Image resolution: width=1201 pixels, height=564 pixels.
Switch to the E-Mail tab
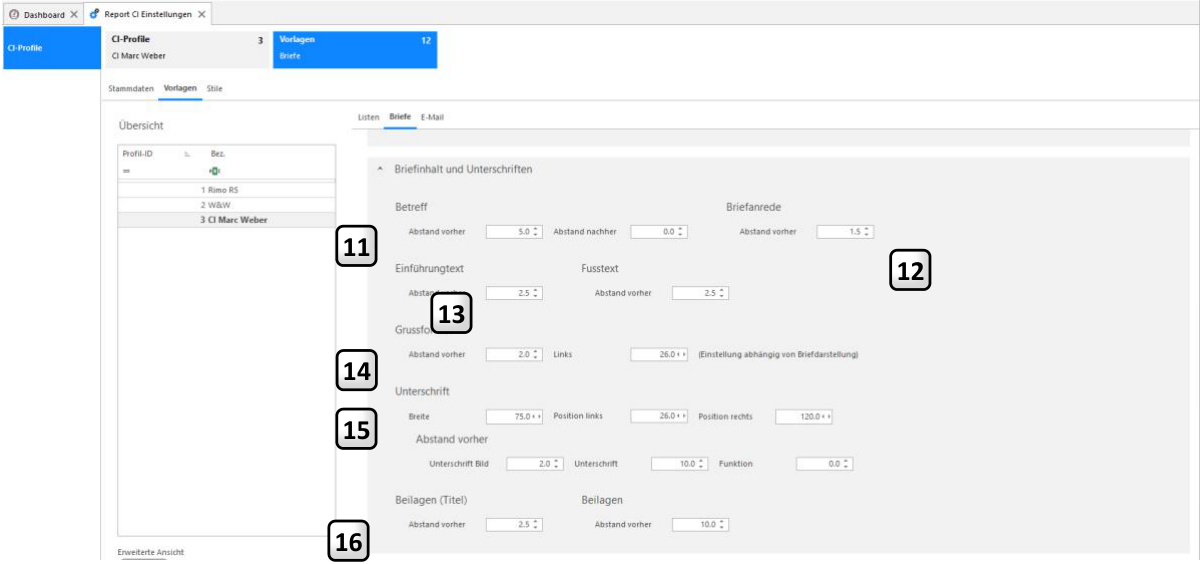[x=432, y=117]
